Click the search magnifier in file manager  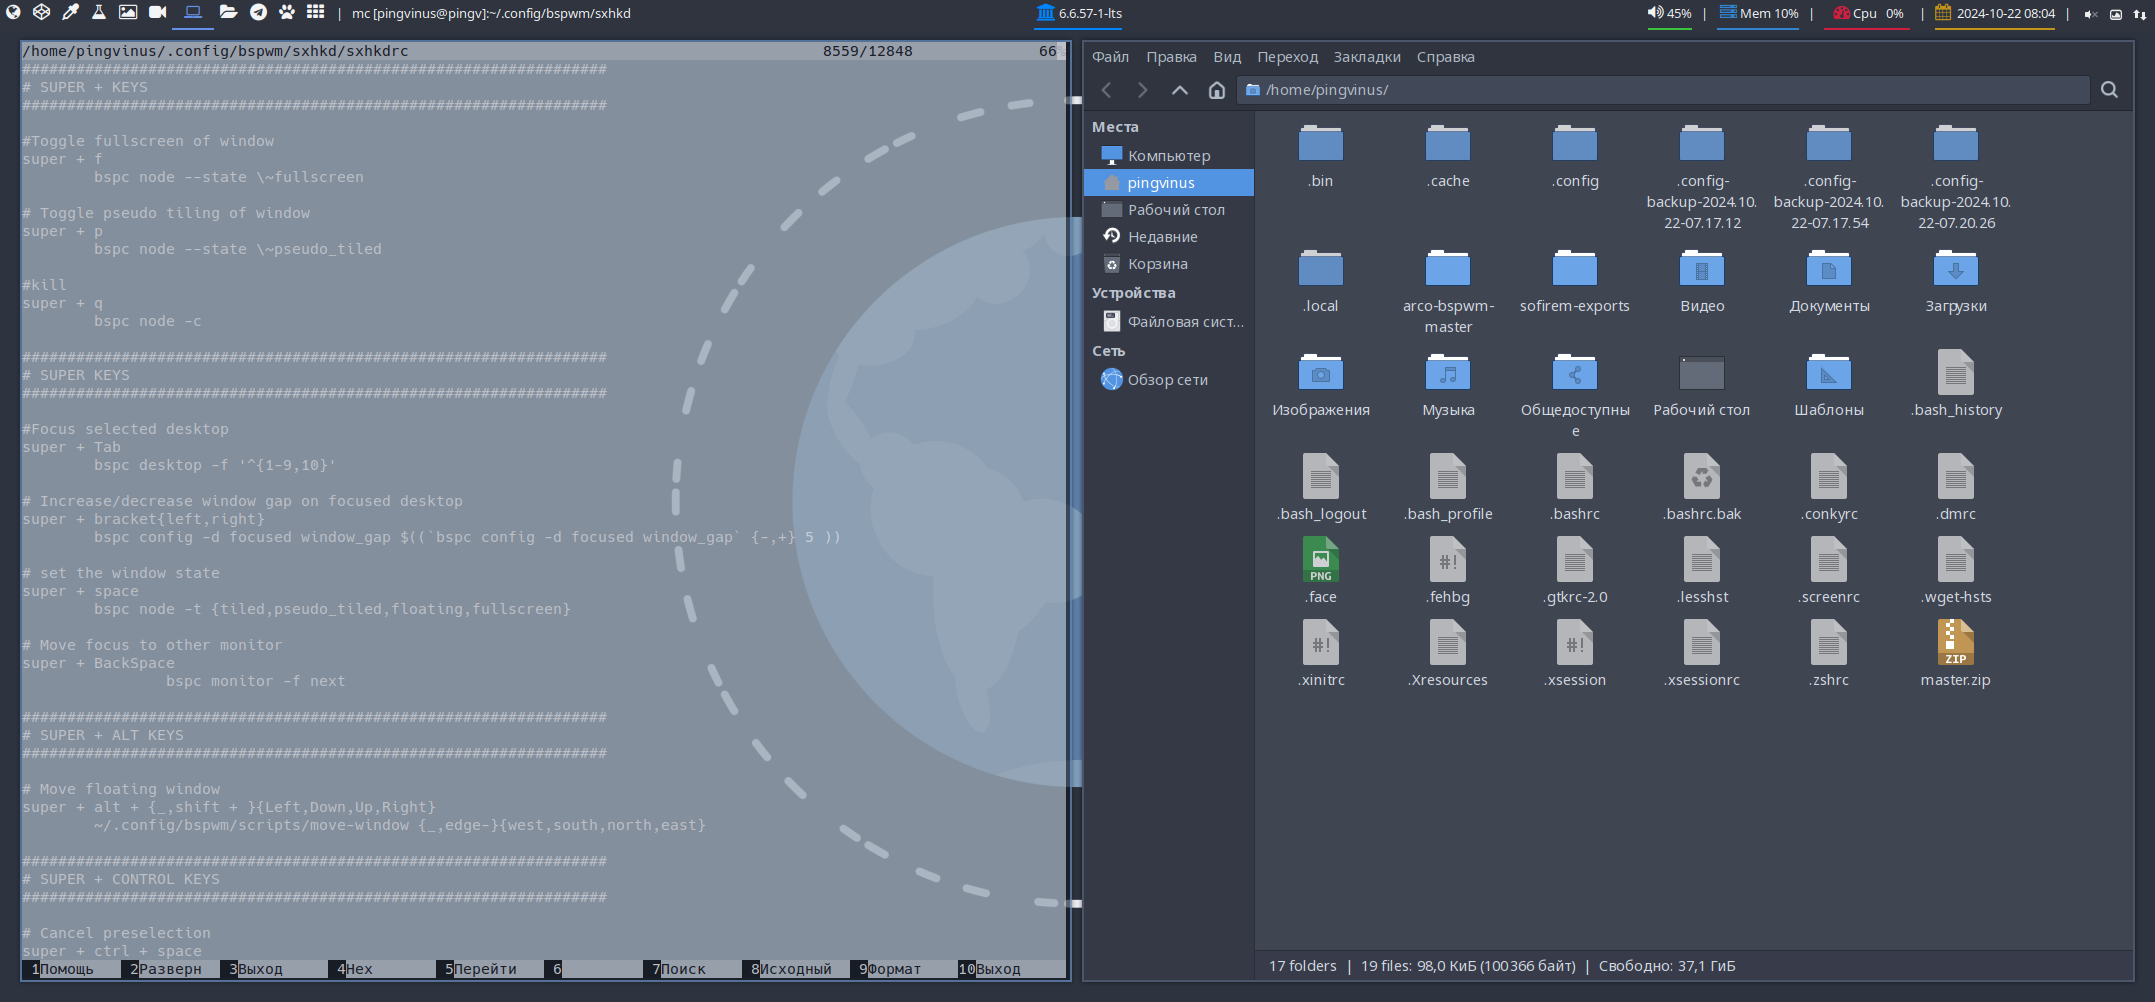pos(2109,90)
